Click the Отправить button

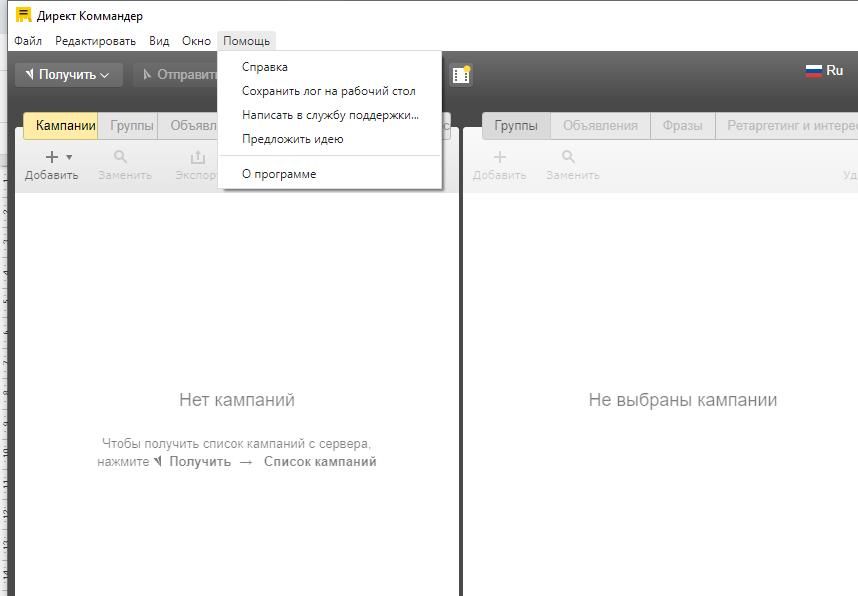[x=176, y=75]
